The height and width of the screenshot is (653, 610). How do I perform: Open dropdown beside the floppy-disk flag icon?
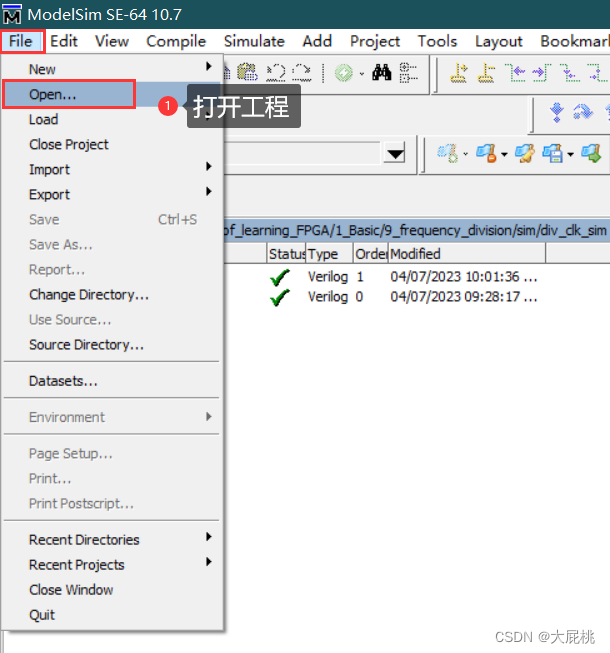coord(570,155)
